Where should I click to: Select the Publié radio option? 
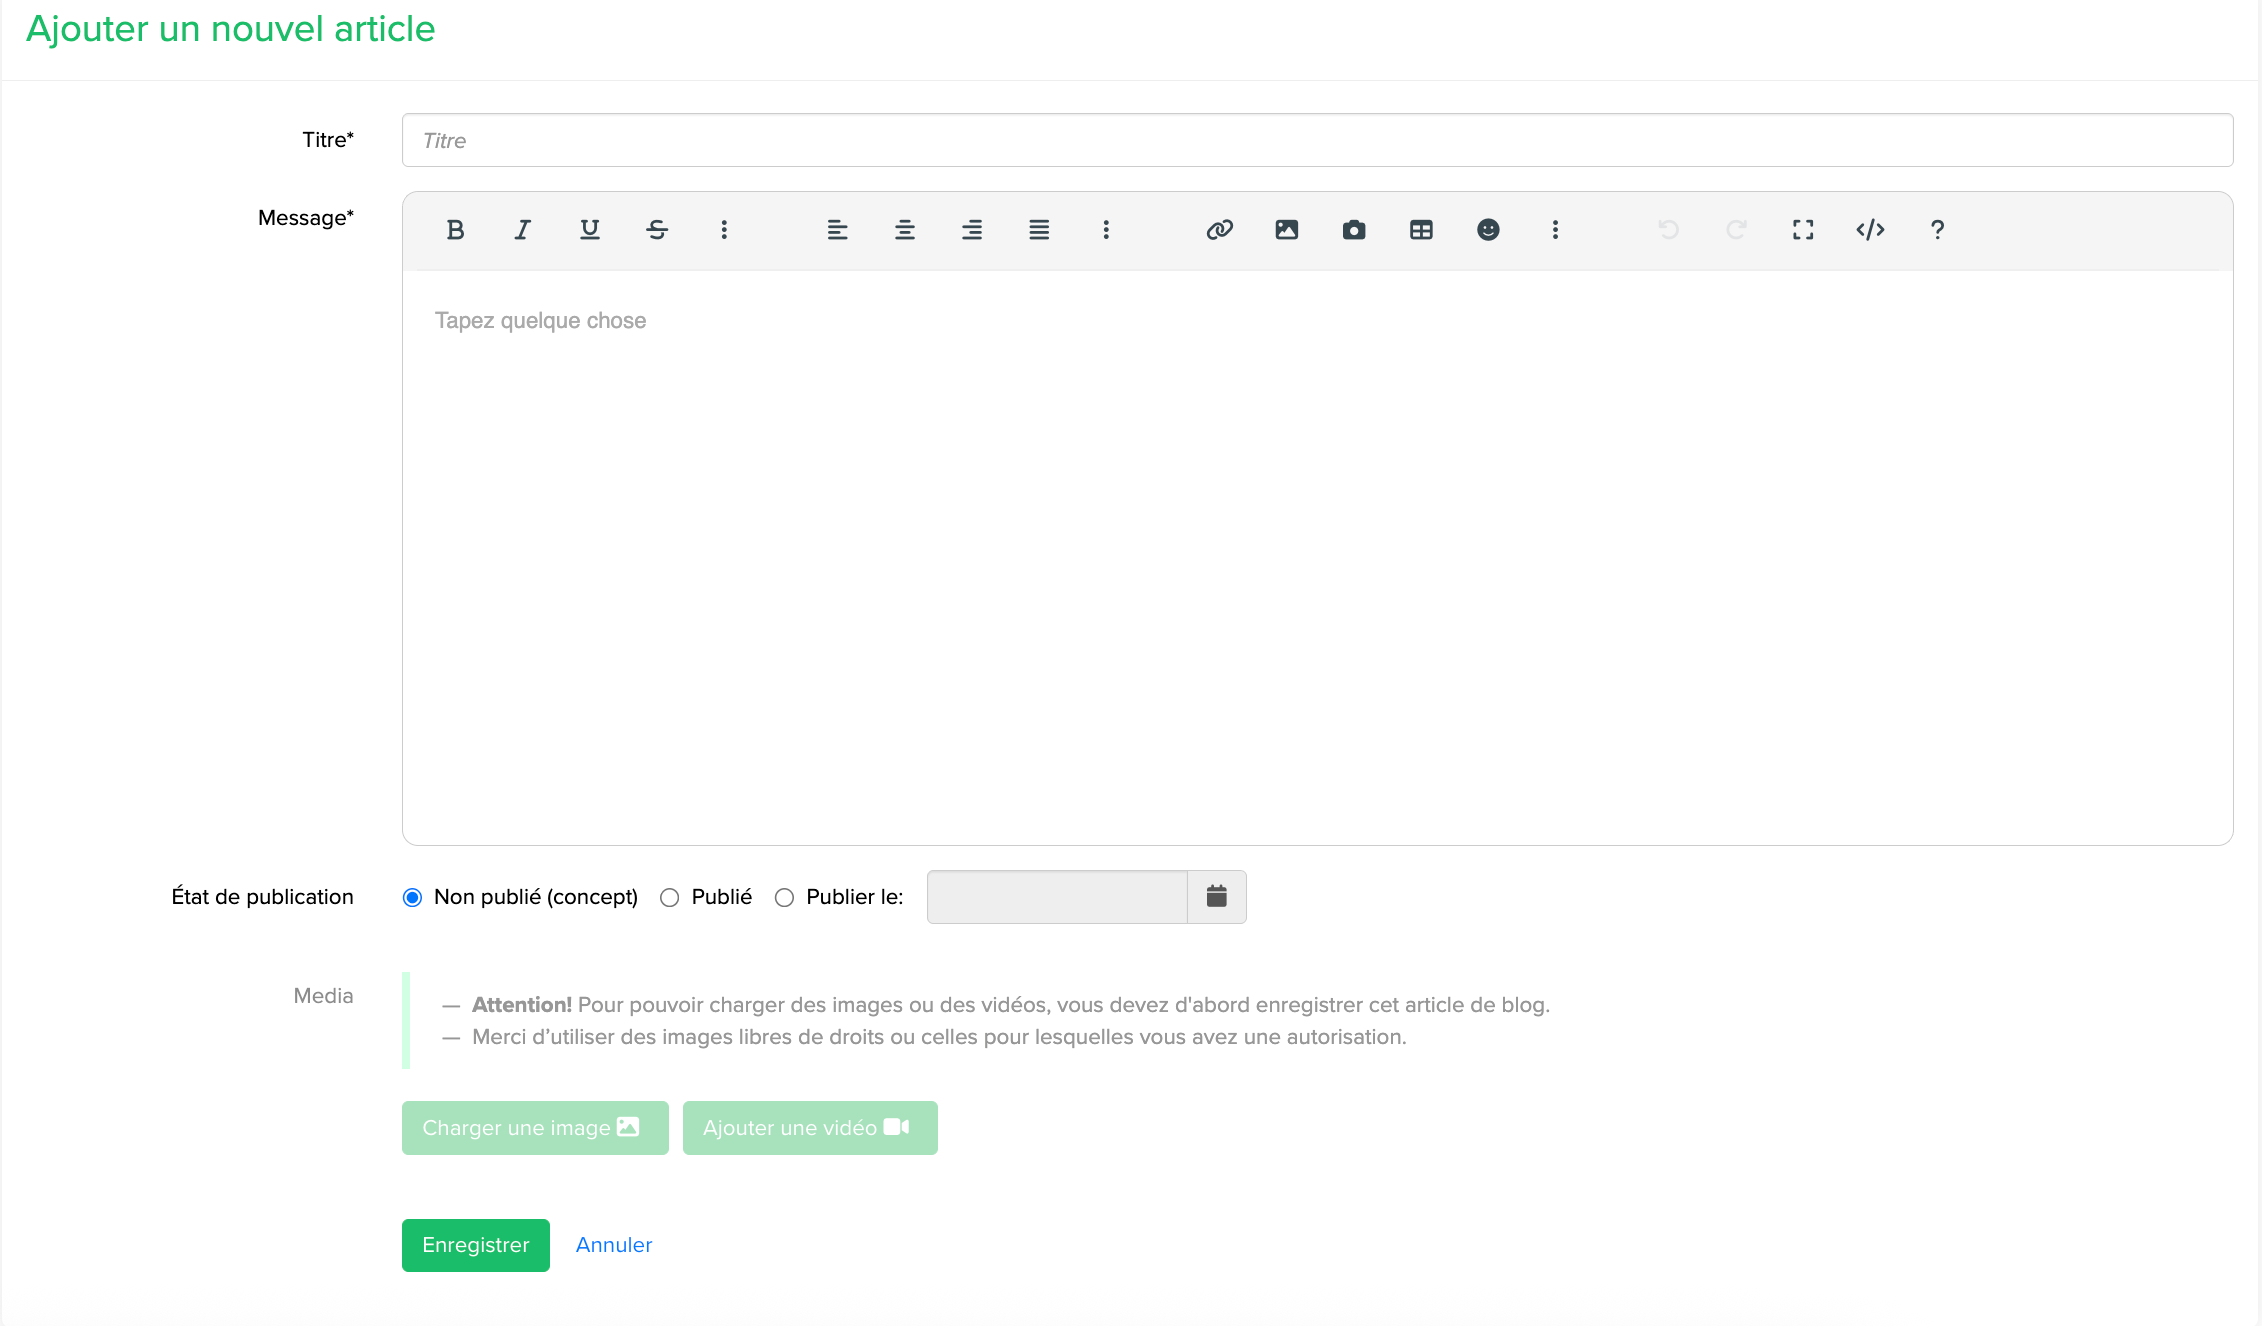[x=670, y=897]
